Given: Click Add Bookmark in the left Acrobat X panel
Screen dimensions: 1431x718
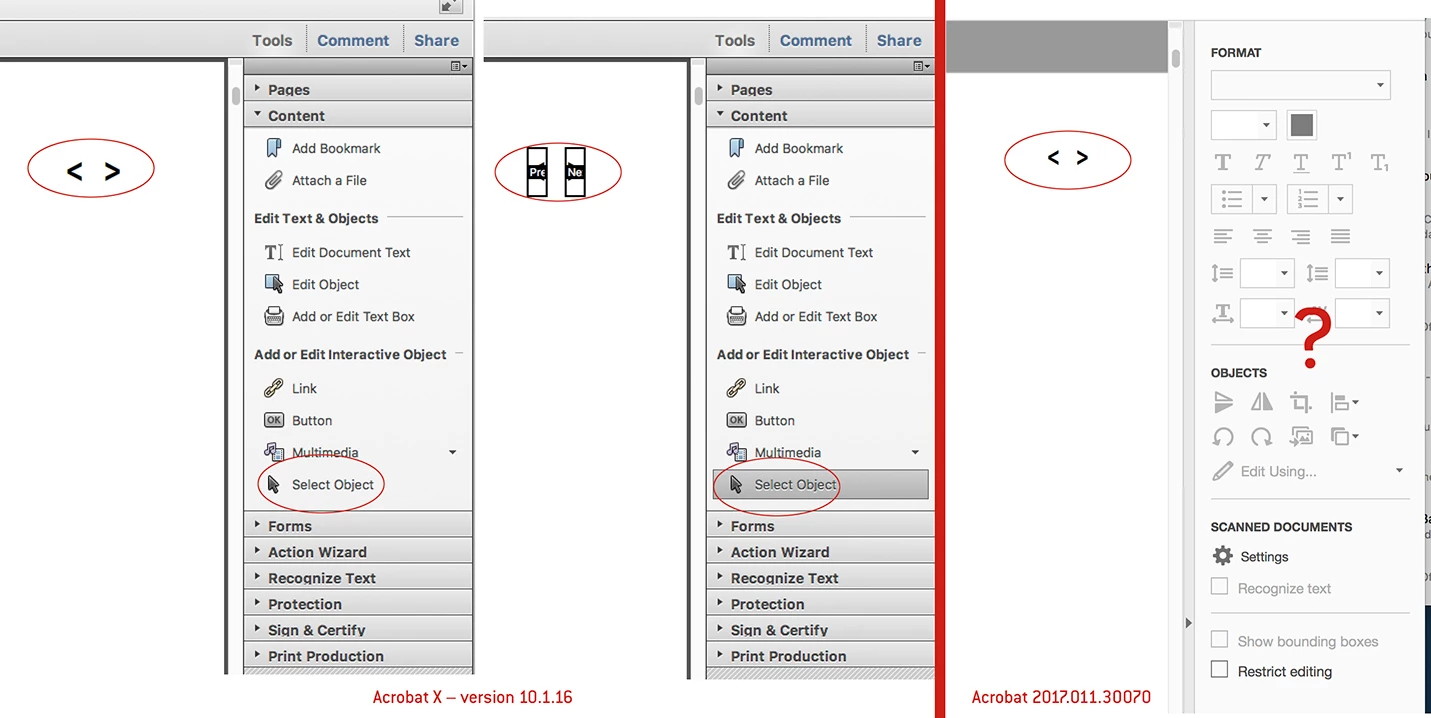Looking at the screenshot, I should coord(323,148).
